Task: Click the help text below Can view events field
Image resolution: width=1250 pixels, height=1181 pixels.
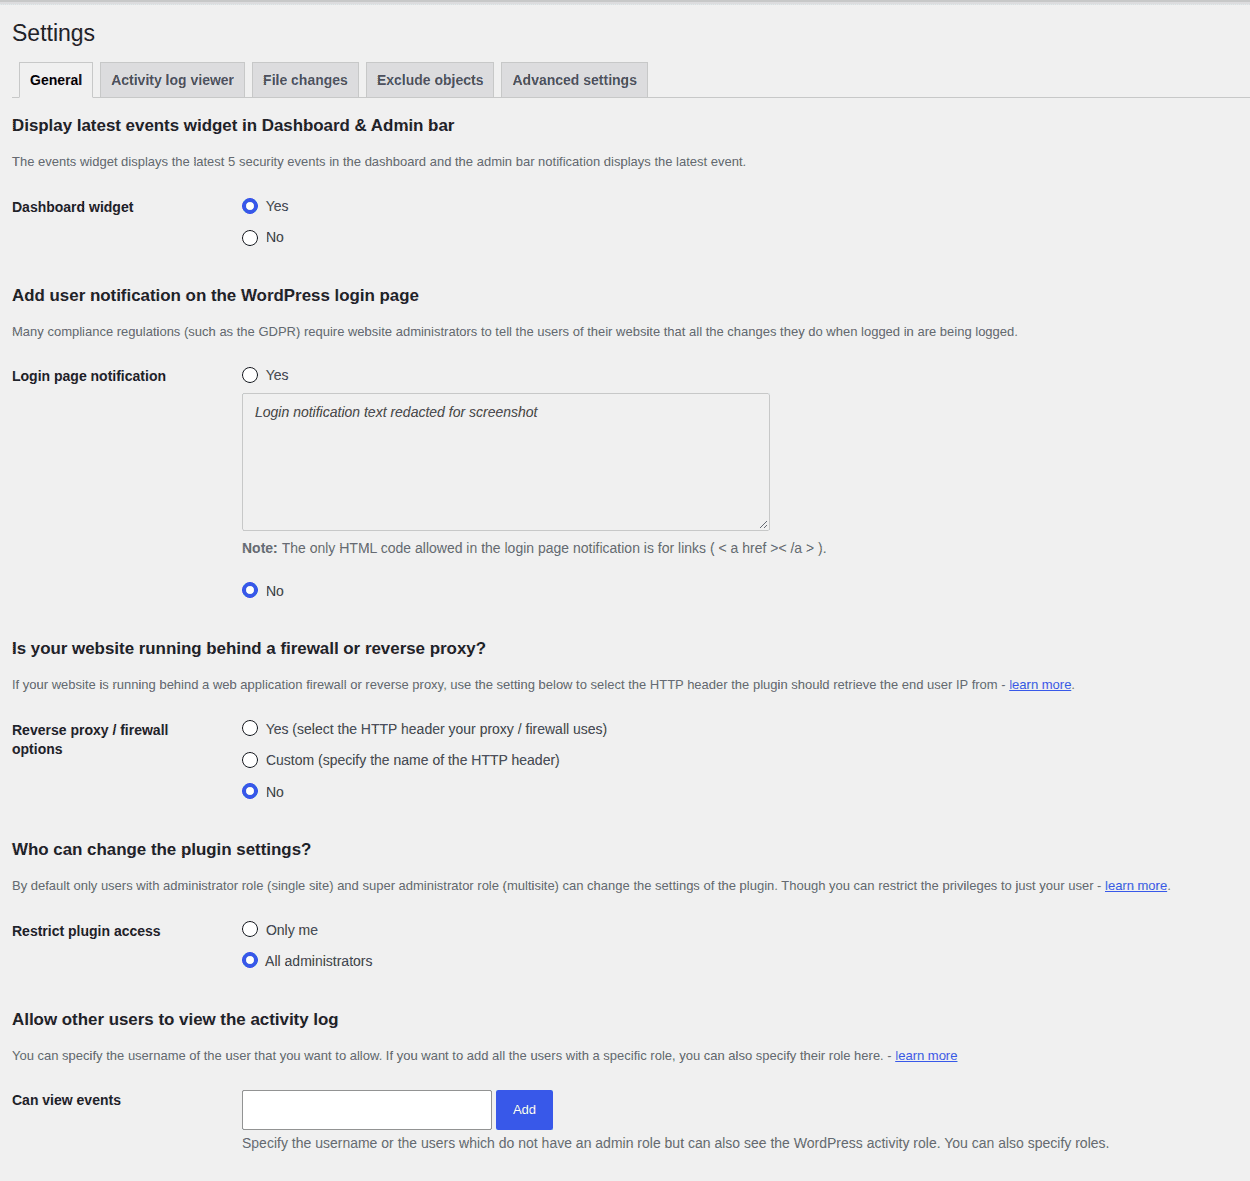Action: pos(675,1143)
